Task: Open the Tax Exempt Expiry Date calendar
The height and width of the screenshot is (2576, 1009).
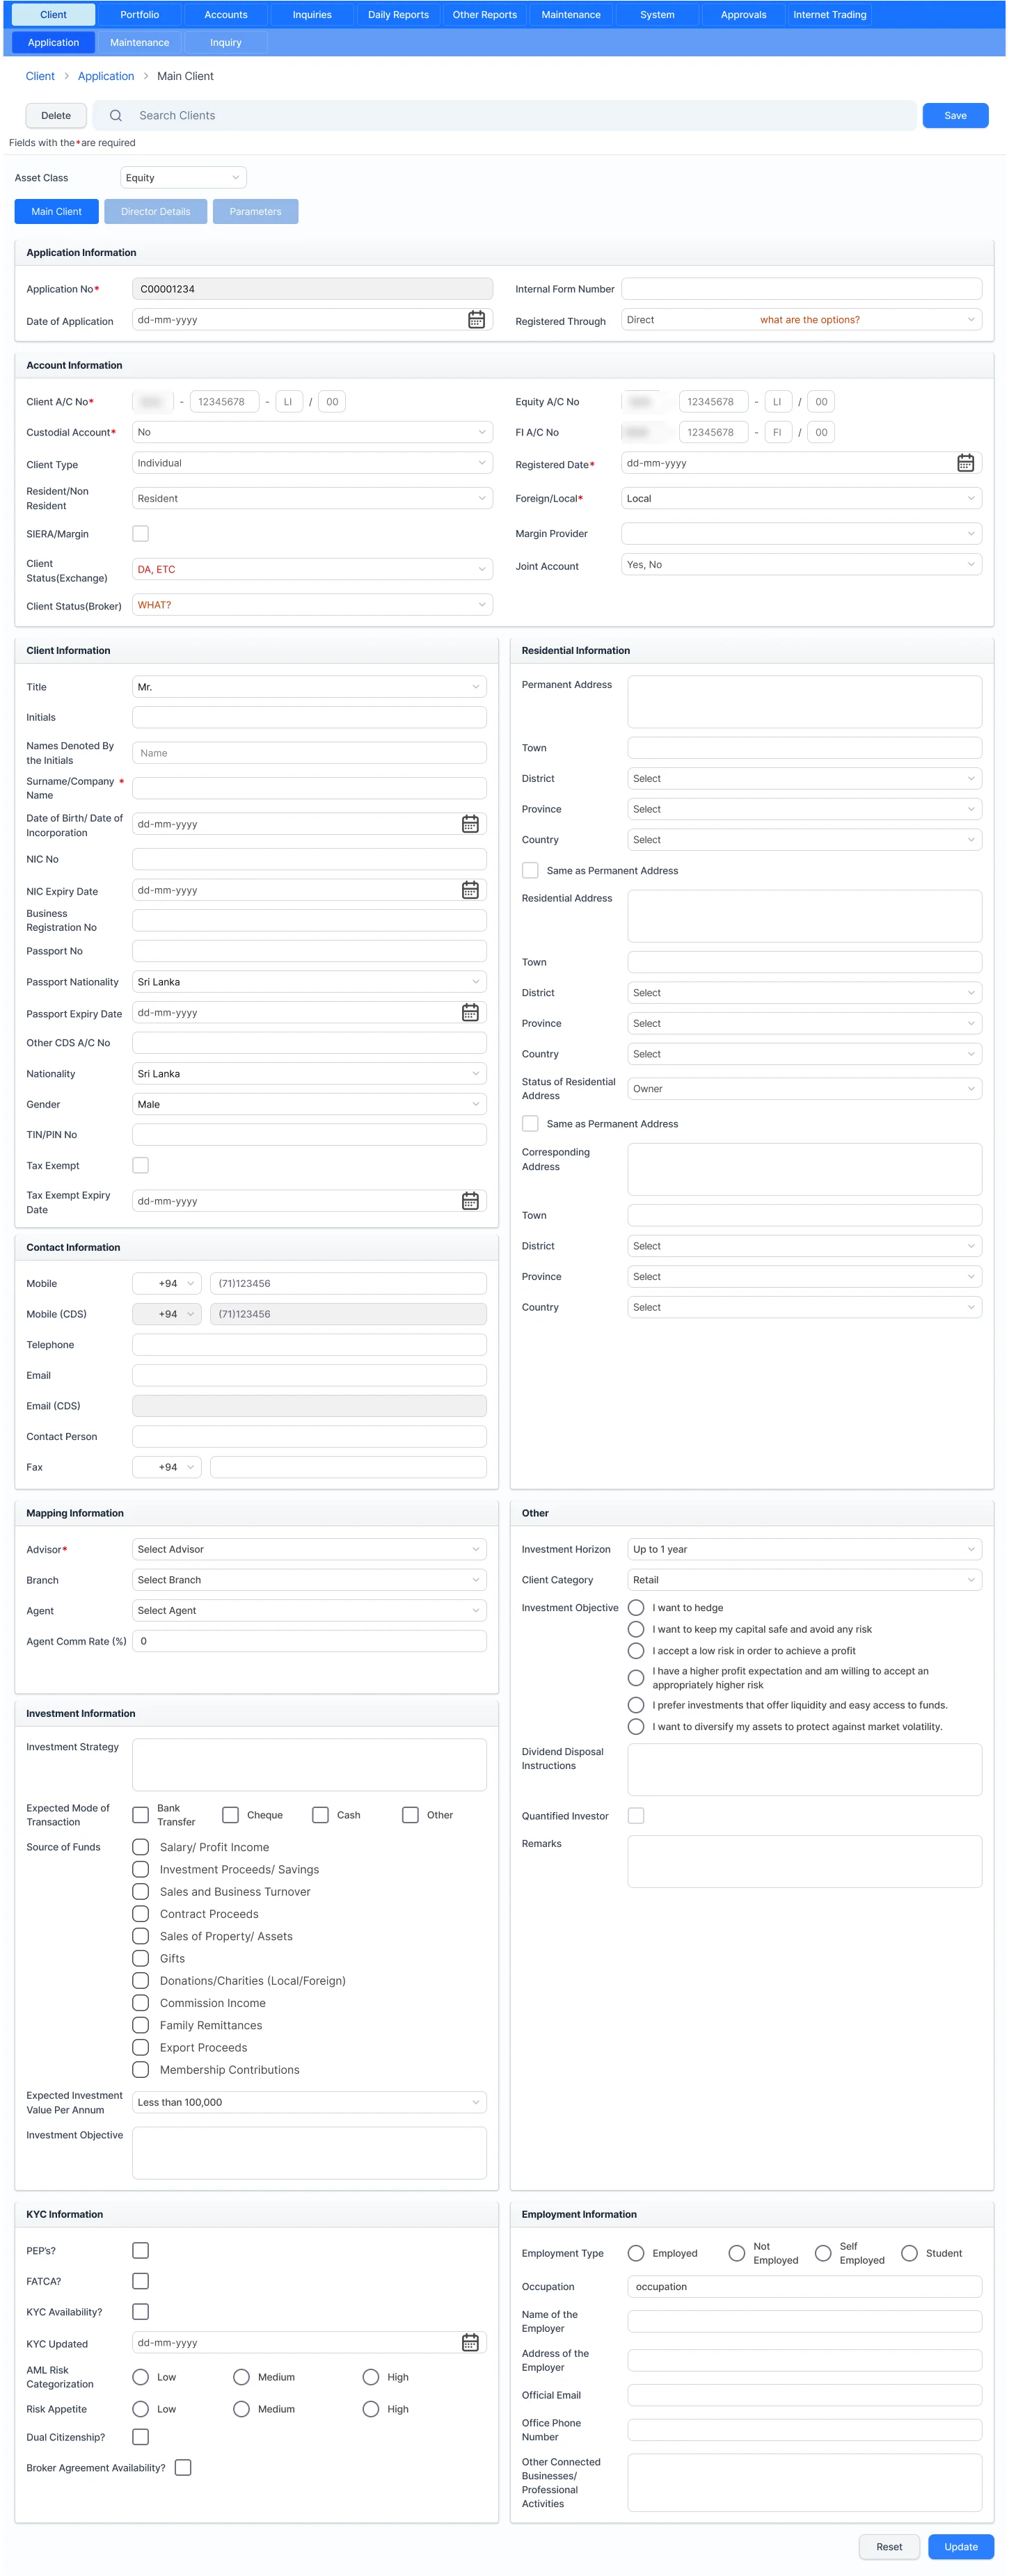Action: pyautogui.click(x=470, y=1201)
